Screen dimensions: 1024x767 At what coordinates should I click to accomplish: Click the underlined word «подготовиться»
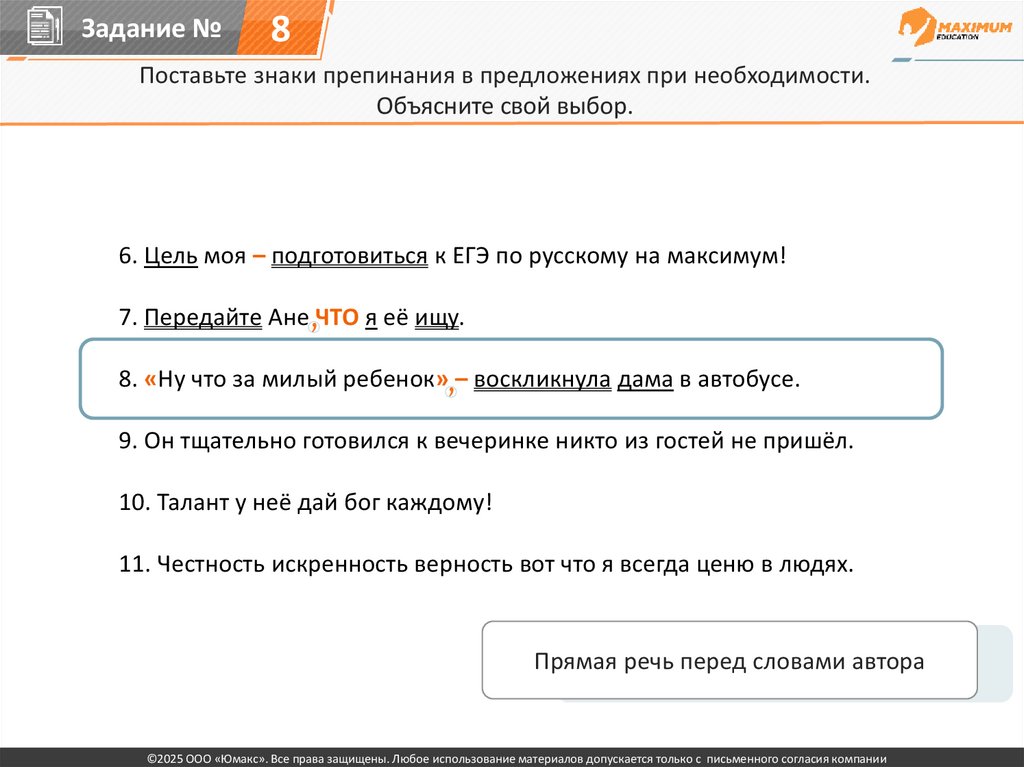click(x=349, y=257)
